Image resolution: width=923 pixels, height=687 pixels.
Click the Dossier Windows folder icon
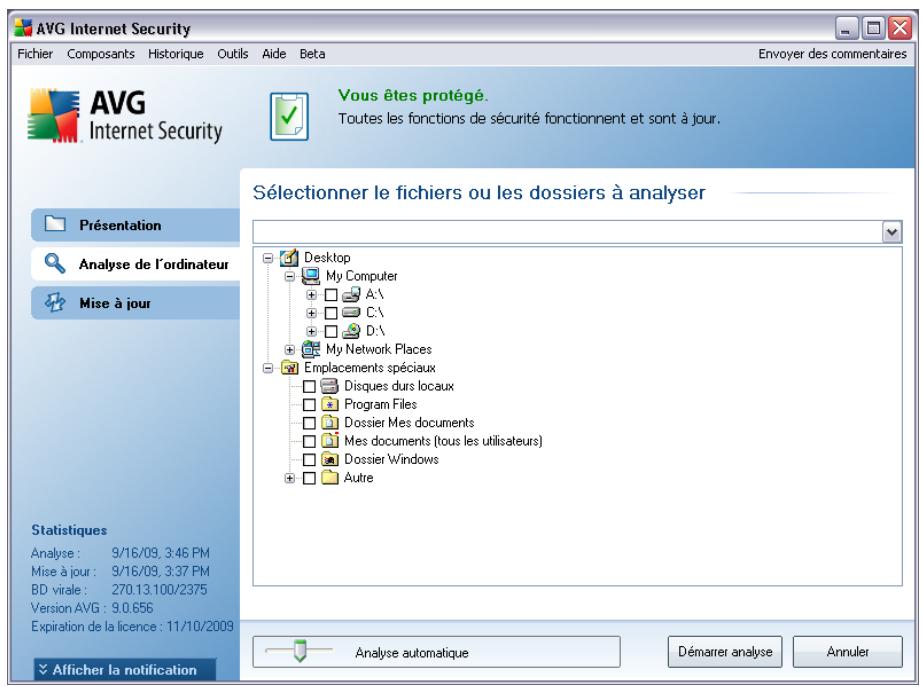coord(330,459)
